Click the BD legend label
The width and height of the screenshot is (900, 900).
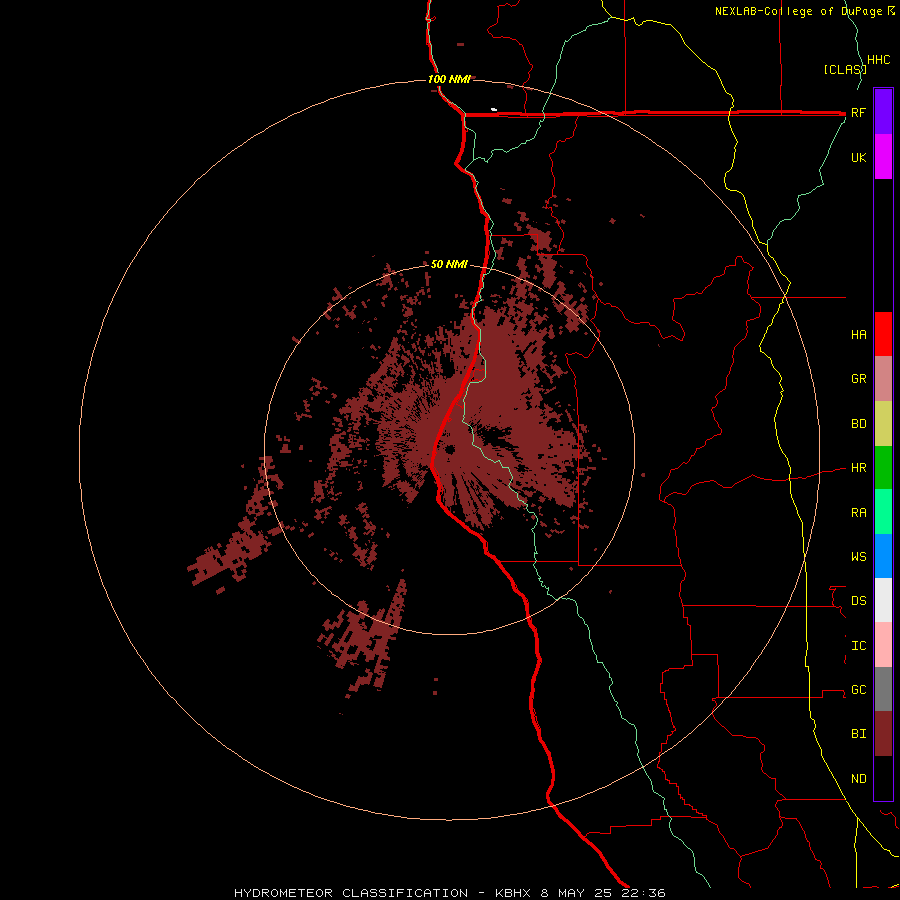coord(859,424)
